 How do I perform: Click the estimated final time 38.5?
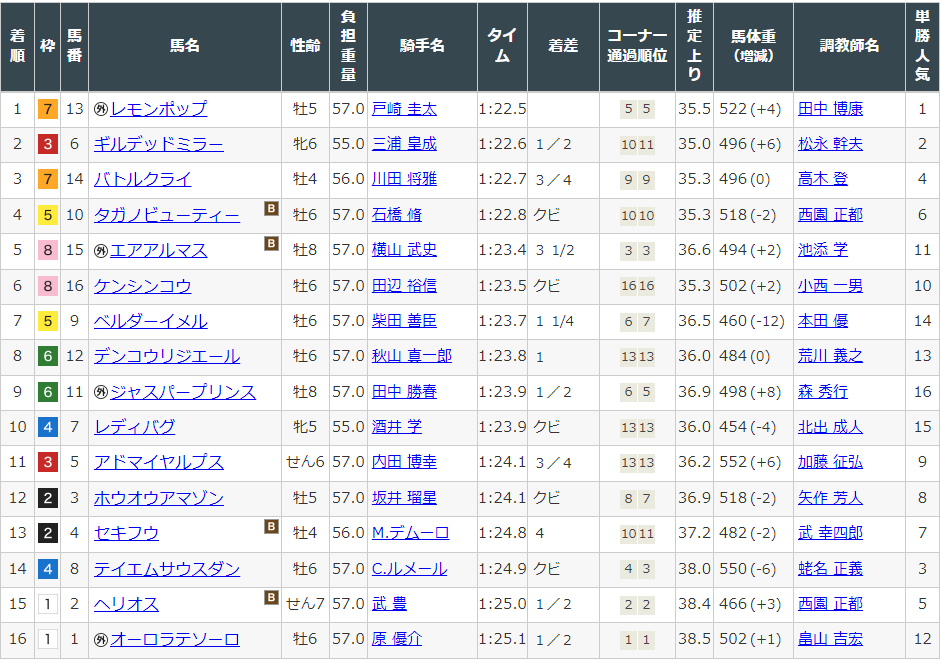click(x=694, y=640)
